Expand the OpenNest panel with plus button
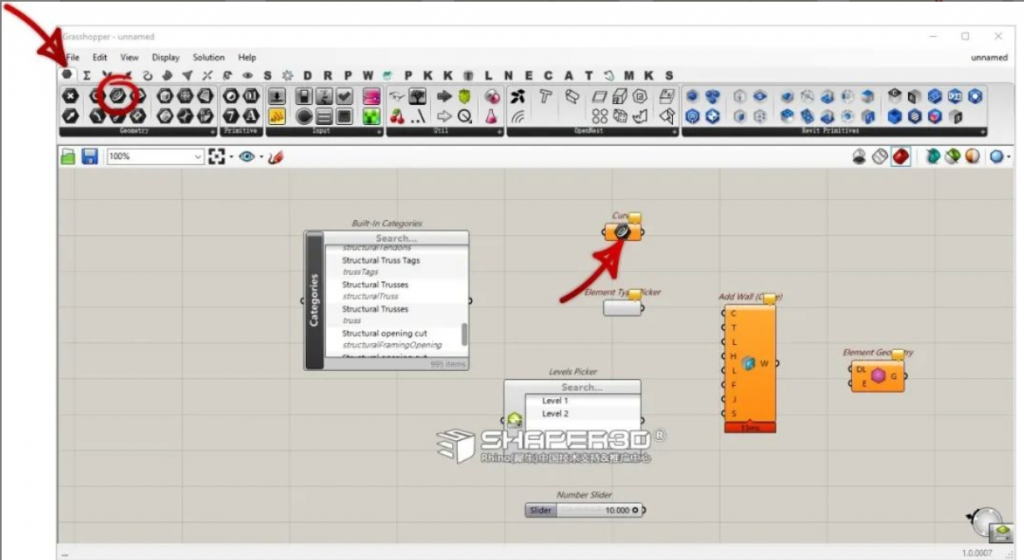The width and height of the screenshot is (1024, 560). pyautogui.click(x=675, y=132)
